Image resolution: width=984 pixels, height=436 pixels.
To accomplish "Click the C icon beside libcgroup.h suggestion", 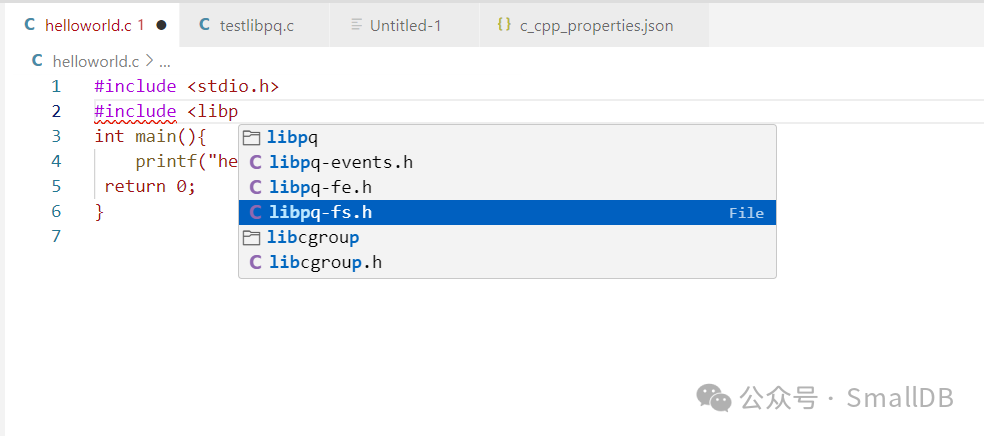I will [x=255, y=263].
